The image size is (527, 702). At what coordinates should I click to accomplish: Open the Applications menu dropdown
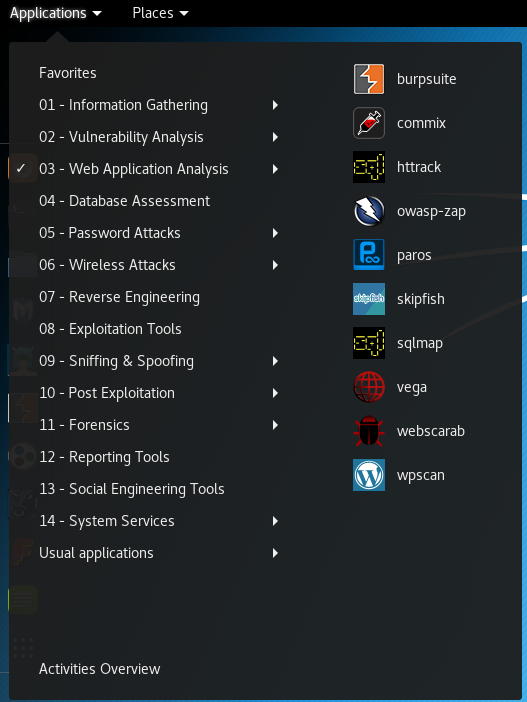tap(56, 13)
